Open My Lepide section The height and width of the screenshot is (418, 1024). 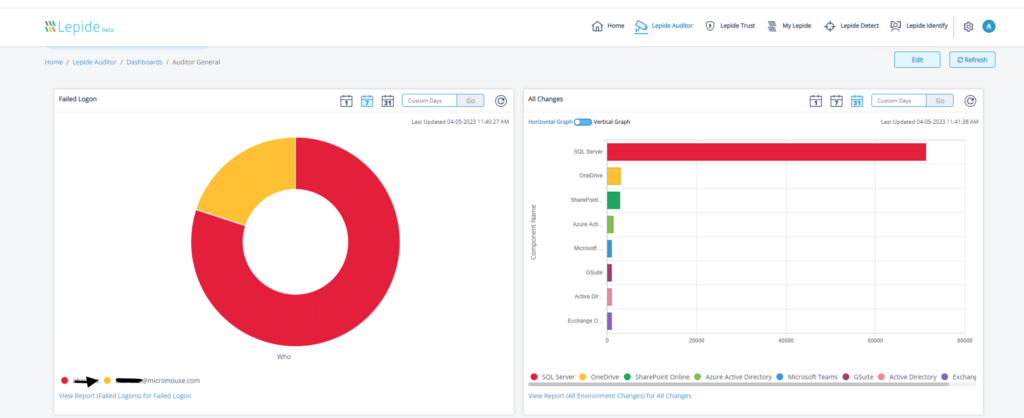(789, 26)
